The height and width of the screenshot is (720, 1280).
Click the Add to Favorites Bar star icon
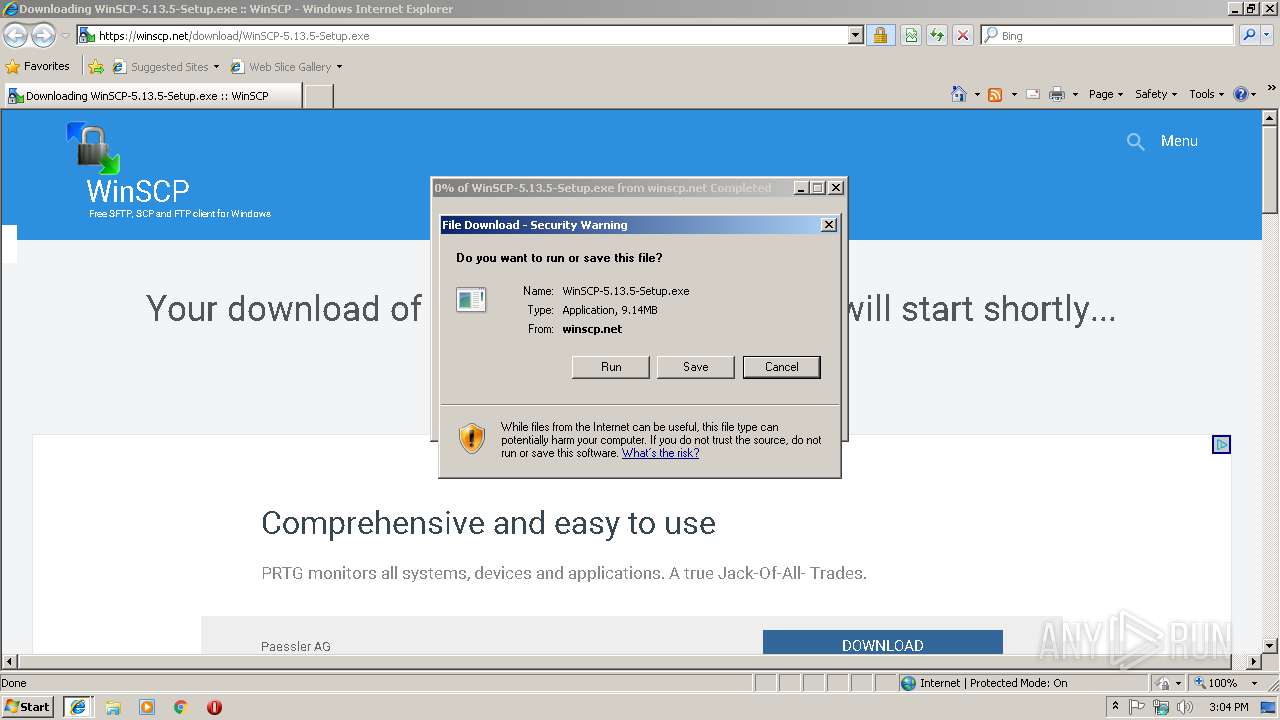(x=96, y=67)
